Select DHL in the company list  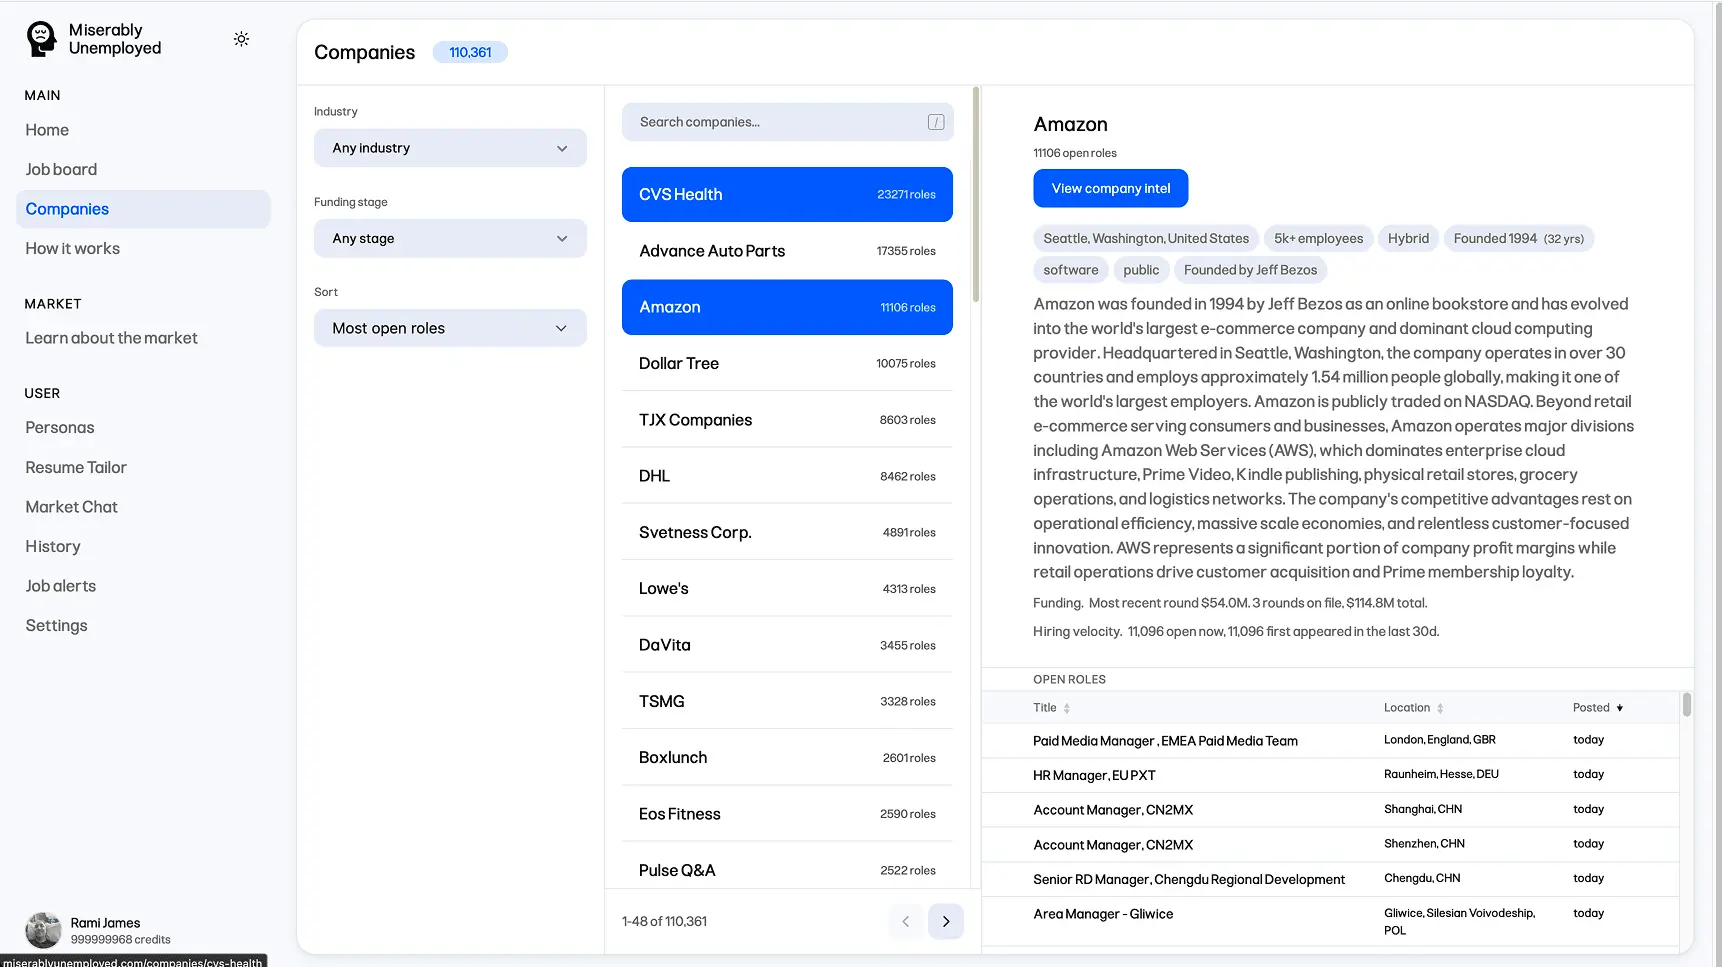787,476
